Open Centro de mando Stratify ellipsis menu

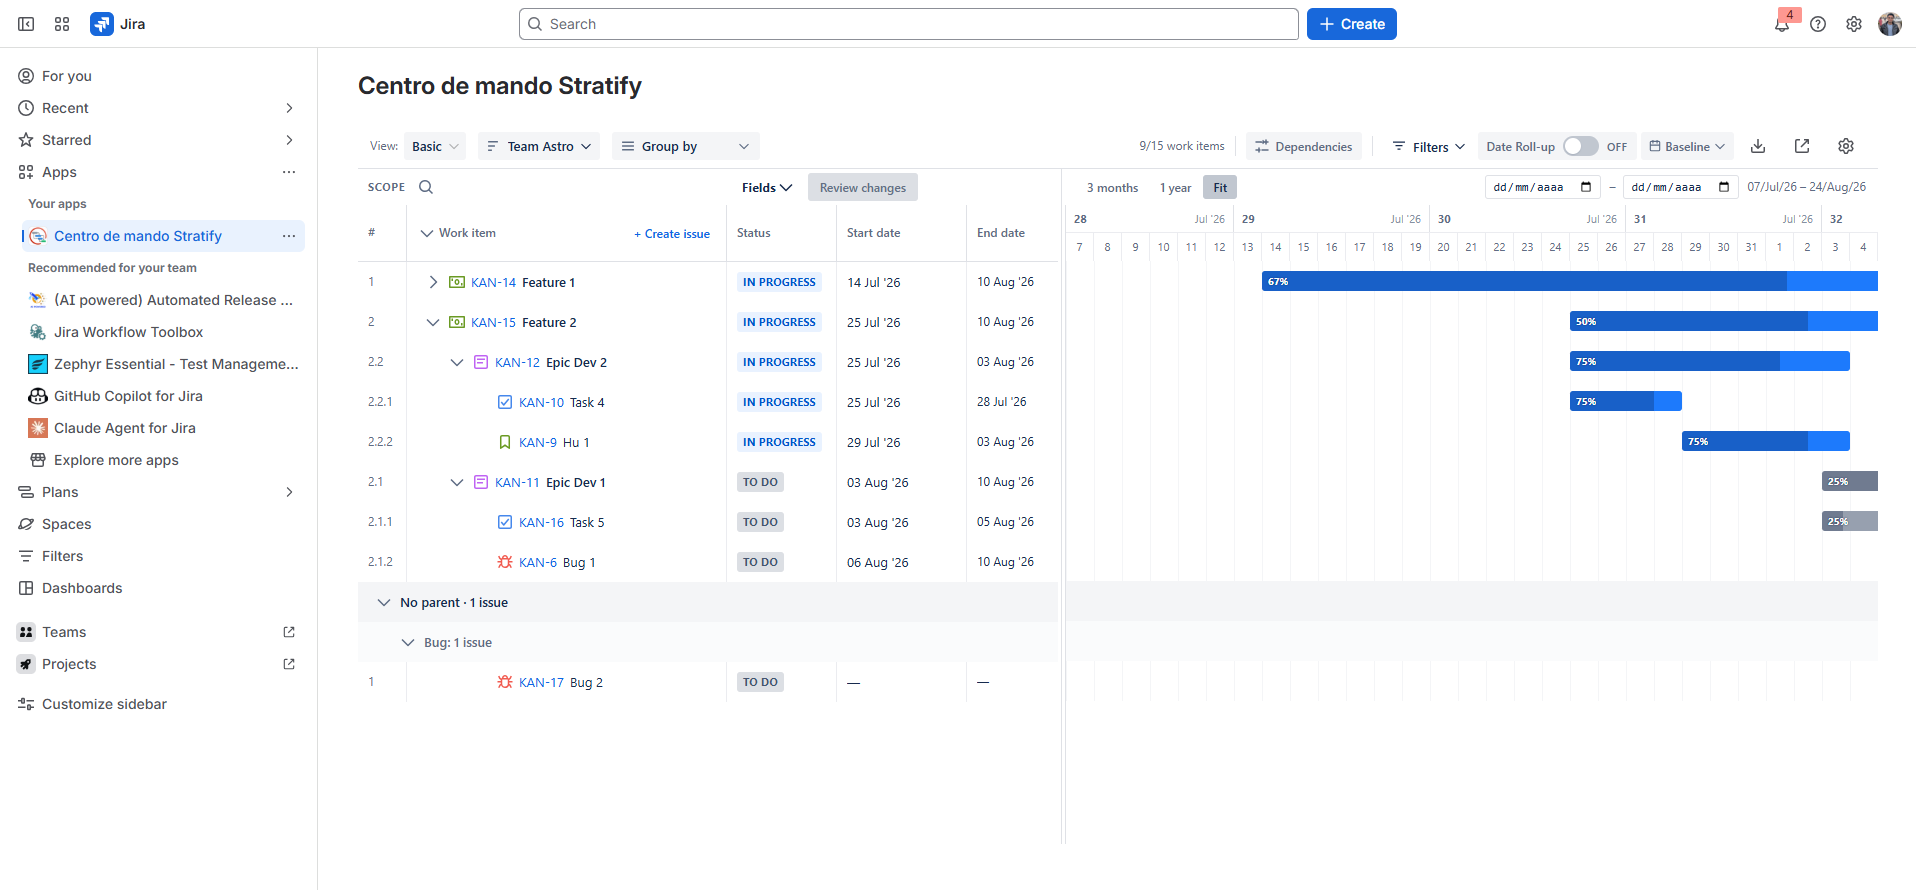(289, 236)
